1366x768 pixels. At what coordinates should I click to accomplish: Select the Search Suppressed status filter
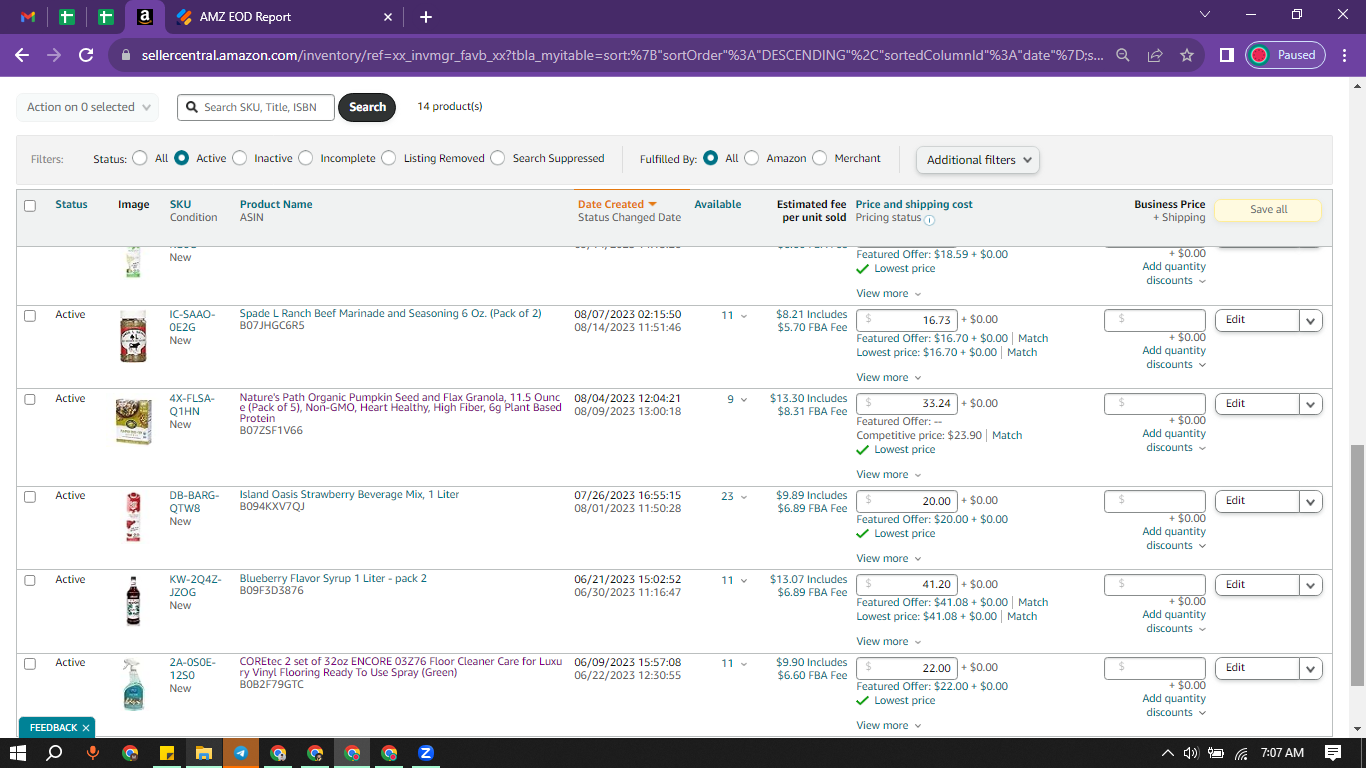[498, 158]
